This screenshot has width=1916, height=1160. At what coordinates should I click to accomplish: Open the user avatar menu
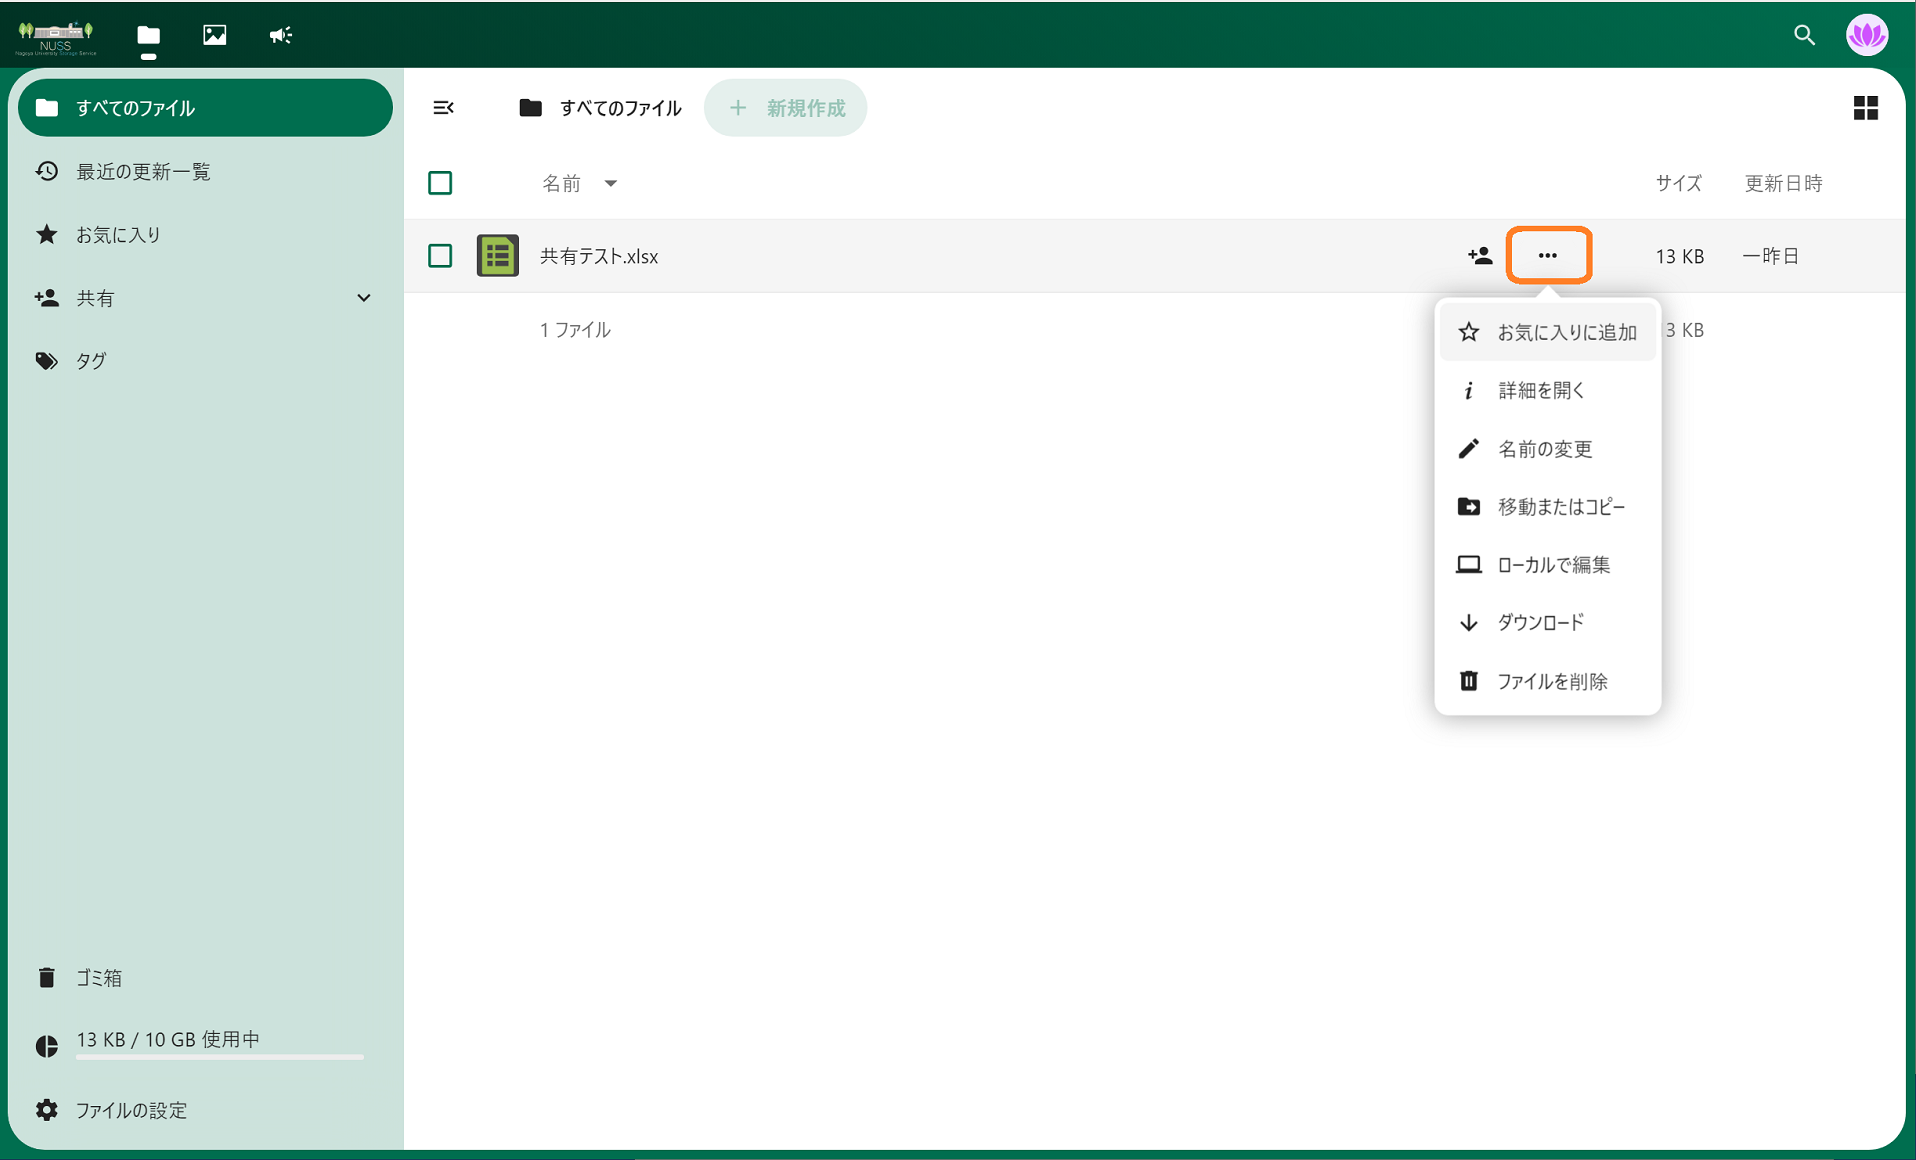pos(1866,35)
